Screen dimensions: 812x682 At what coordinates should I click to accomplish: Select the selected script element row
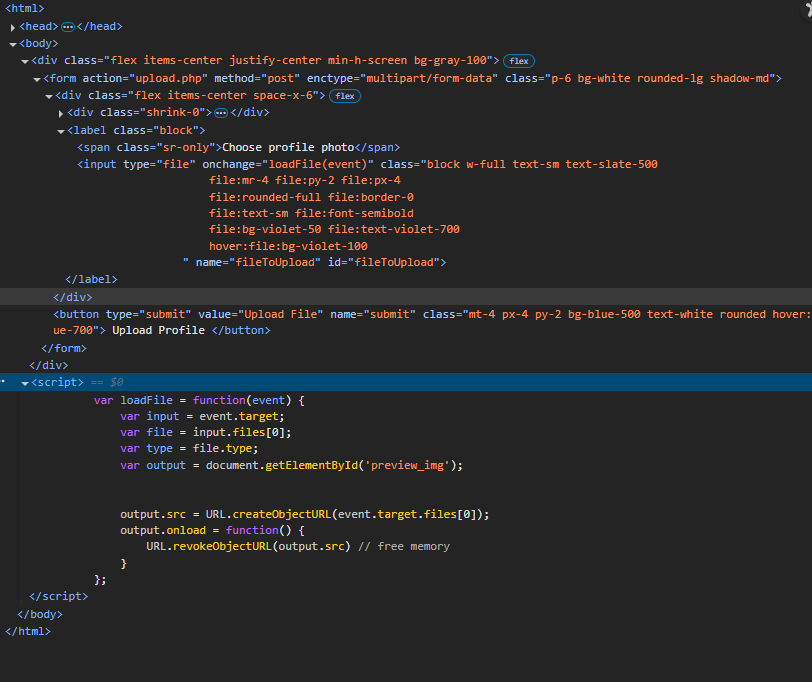point(406,382)
